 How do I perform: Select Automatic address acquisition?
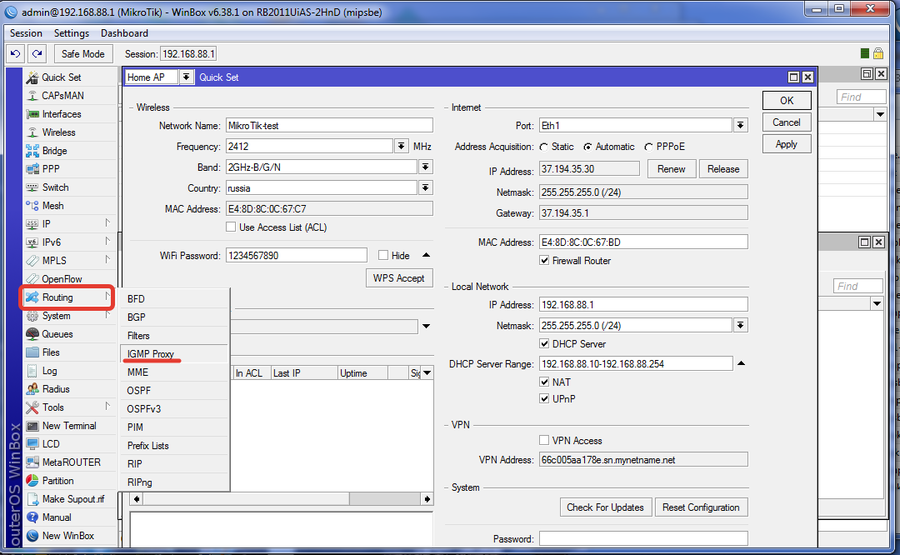[588, 147]
